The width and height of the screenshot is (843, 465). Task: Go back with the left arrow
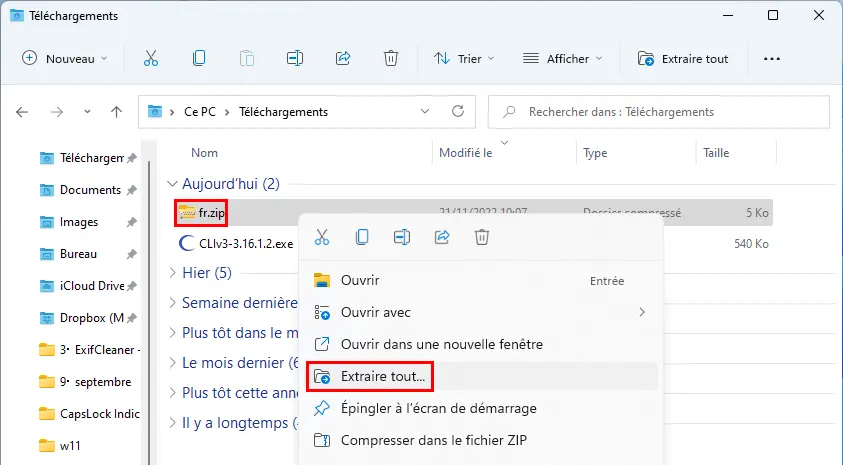(22, 112)
